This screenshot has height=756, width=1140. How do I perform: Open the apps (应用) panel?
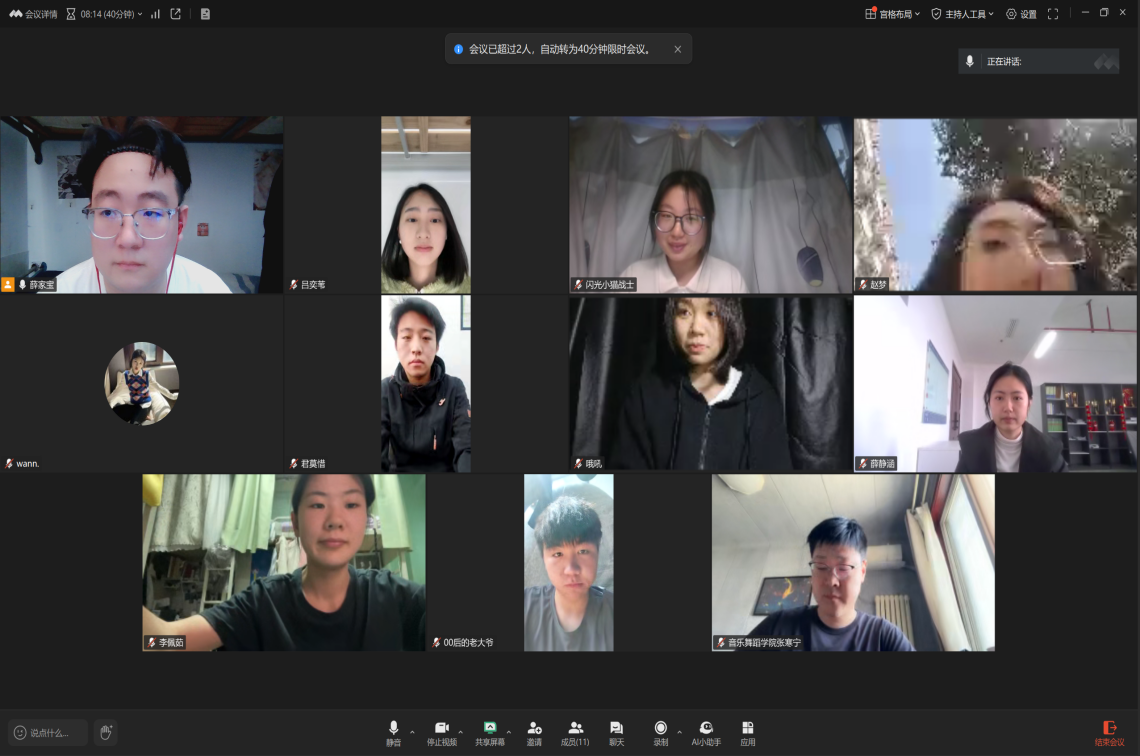tap(747, 732)
